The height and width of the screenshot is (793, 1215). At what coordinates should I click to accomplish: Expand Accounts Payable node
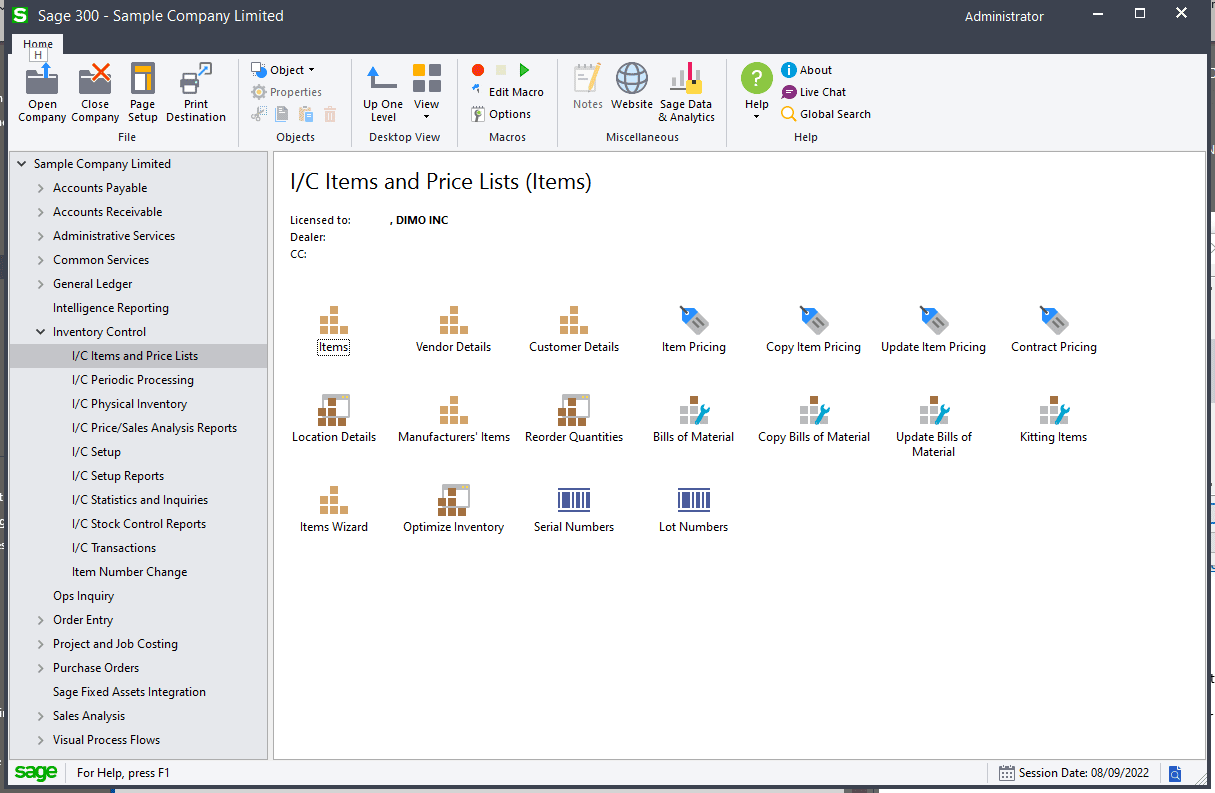coord(41,188)
